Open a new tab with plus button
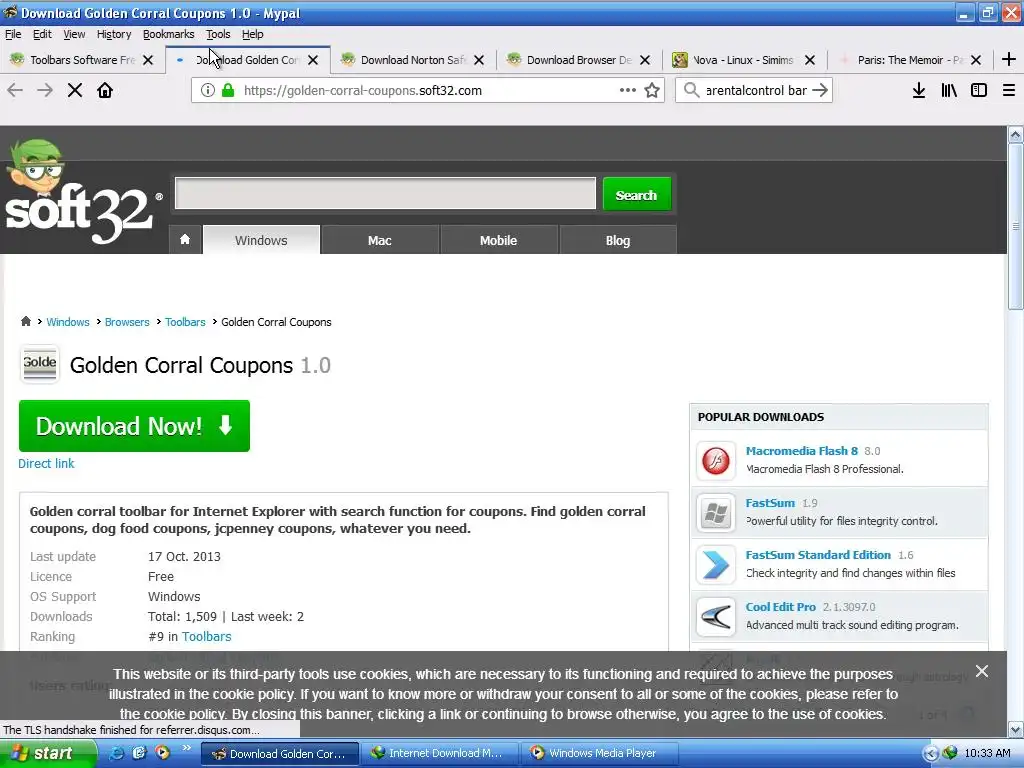Screen dimensions: 1024x768 click(x=1008, y=59)
